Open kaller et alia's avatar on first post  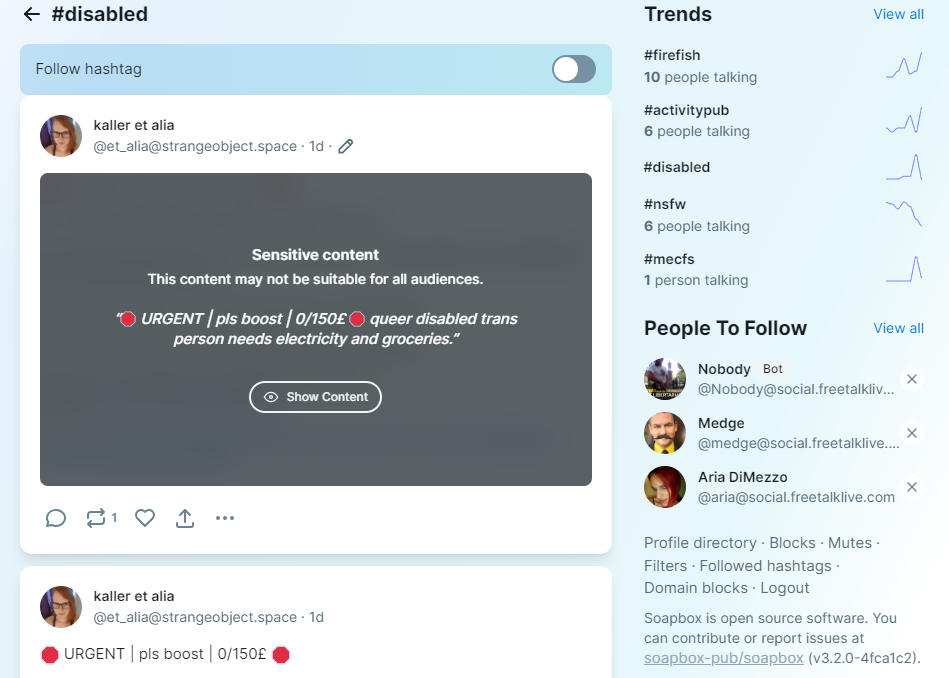[61, 136]
